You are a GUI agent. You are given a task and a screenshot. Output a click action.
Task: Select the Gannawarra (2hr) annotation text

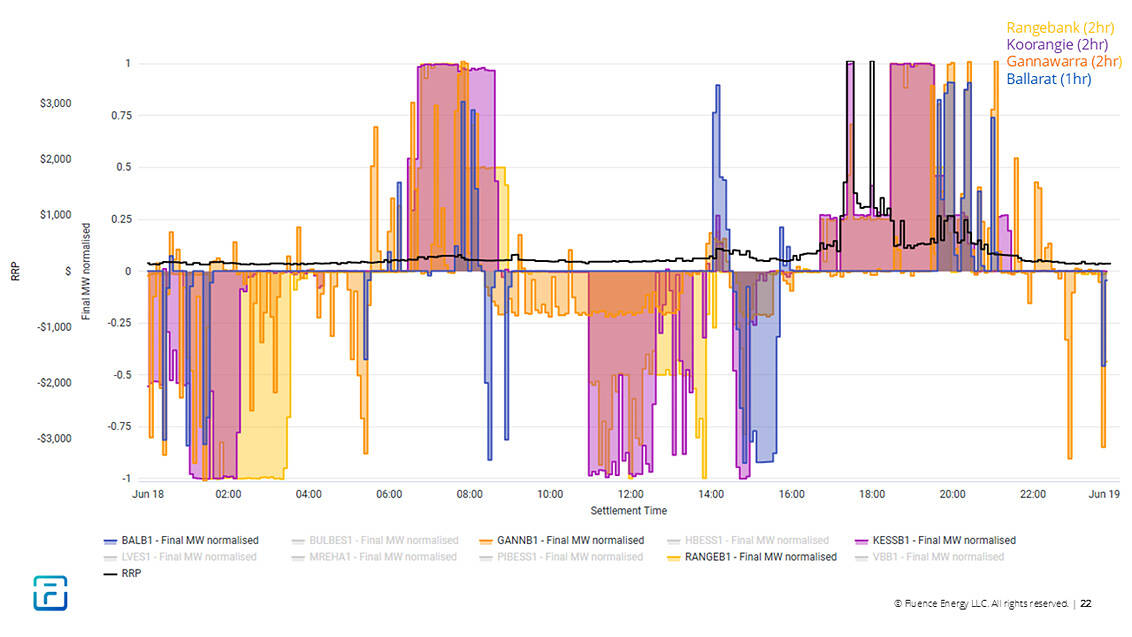[1063, 62]
